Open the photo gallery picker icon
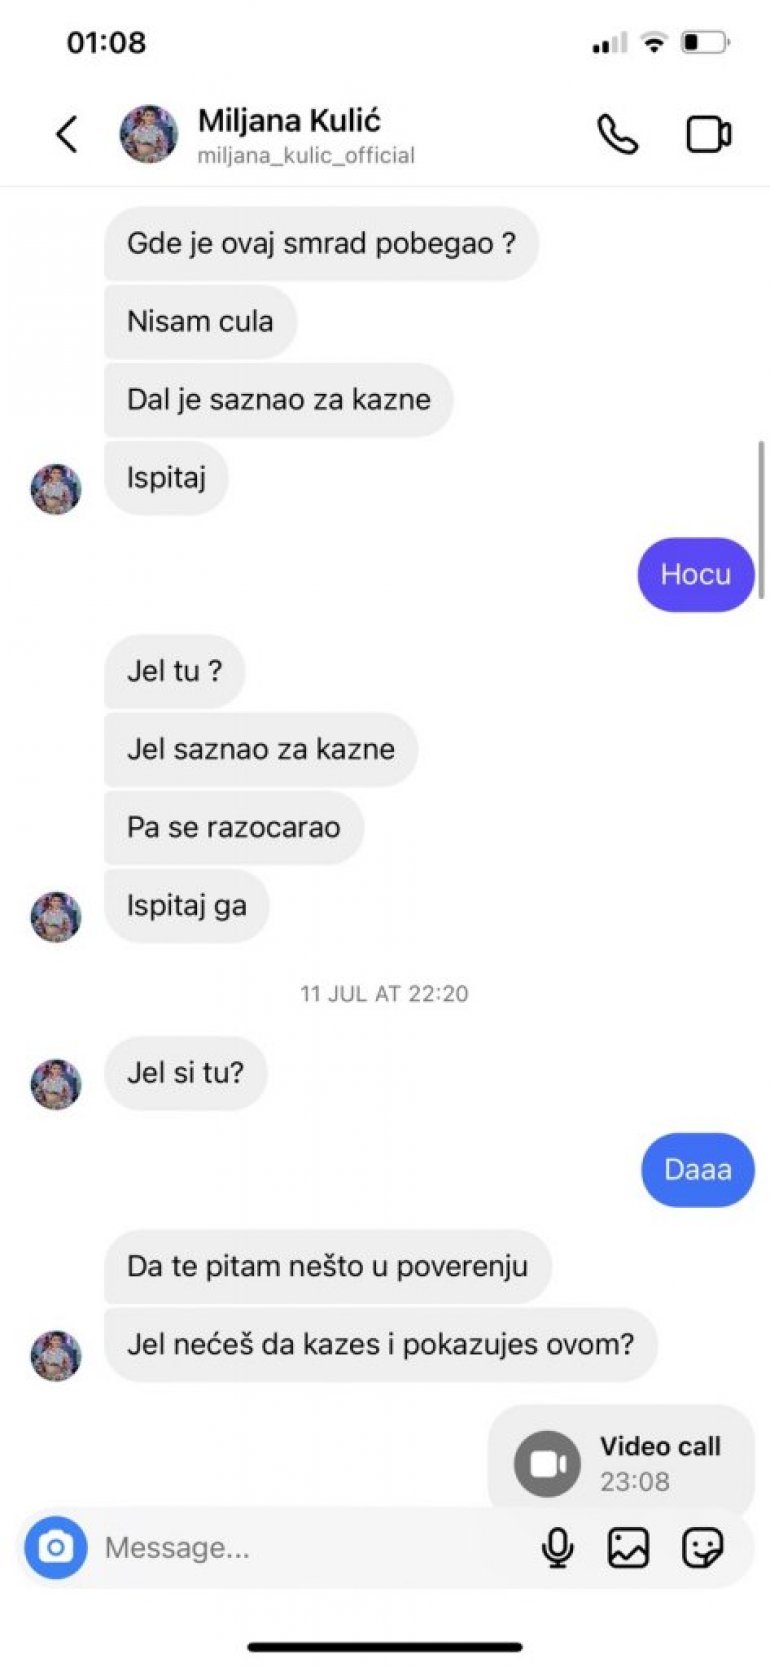This screenshot has width=770, height=1667. click(628, 1548)
